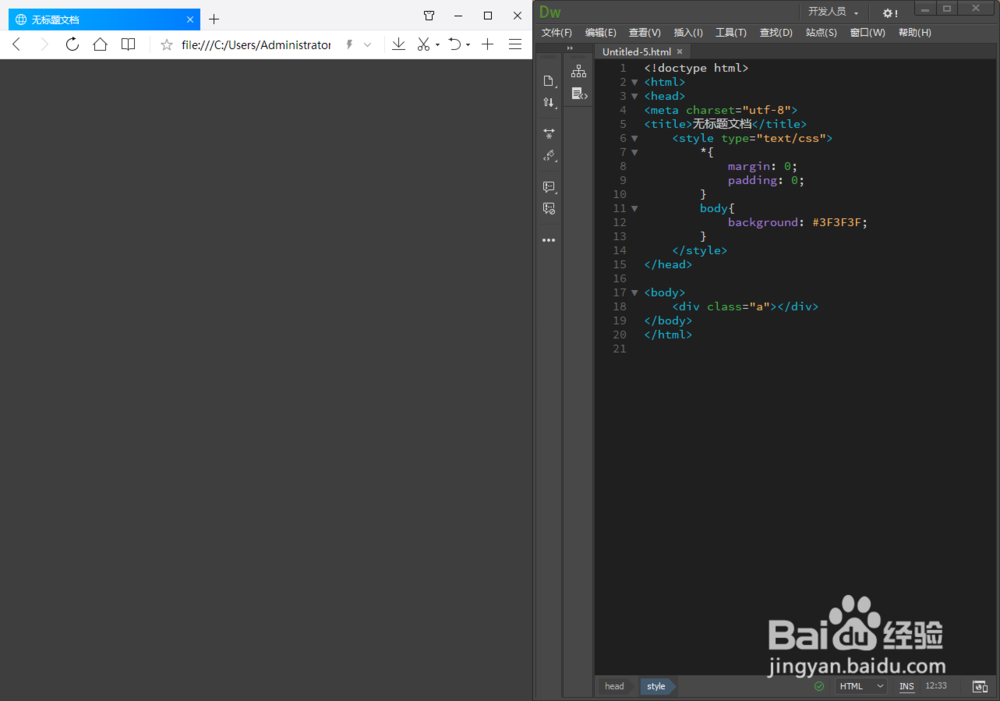1000x701 pixels.
Task: Collapse the style block on line 6
Action: (635, 138)
